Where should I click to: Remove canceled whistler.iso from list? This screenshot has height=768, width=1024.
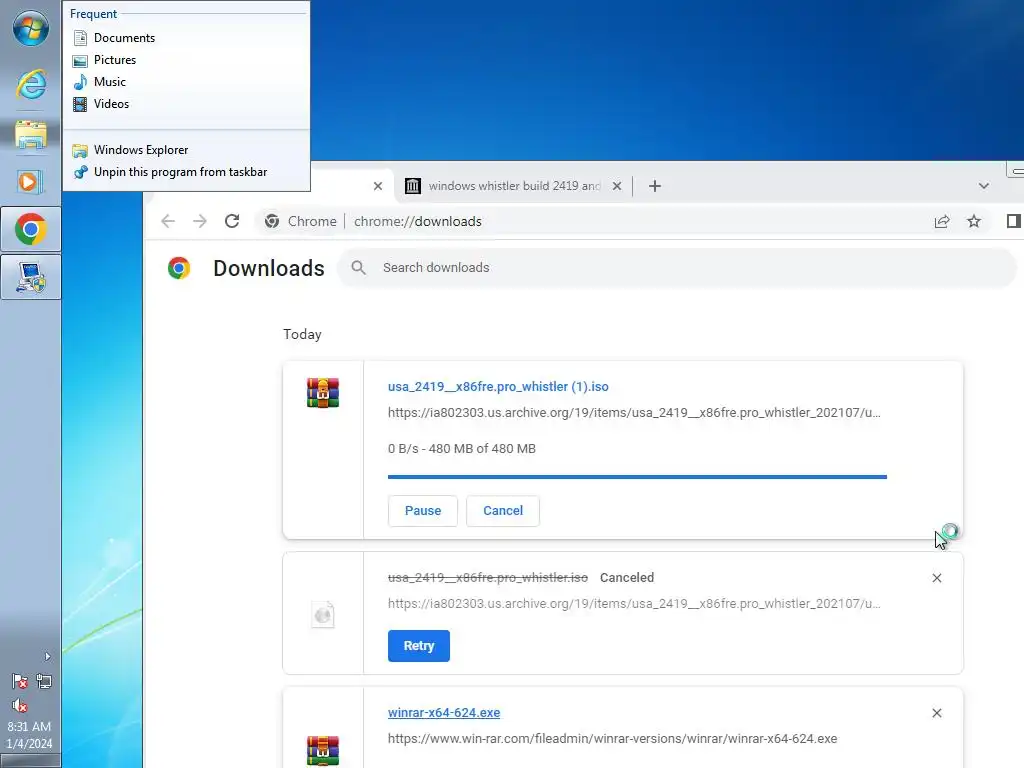point(936,578)
